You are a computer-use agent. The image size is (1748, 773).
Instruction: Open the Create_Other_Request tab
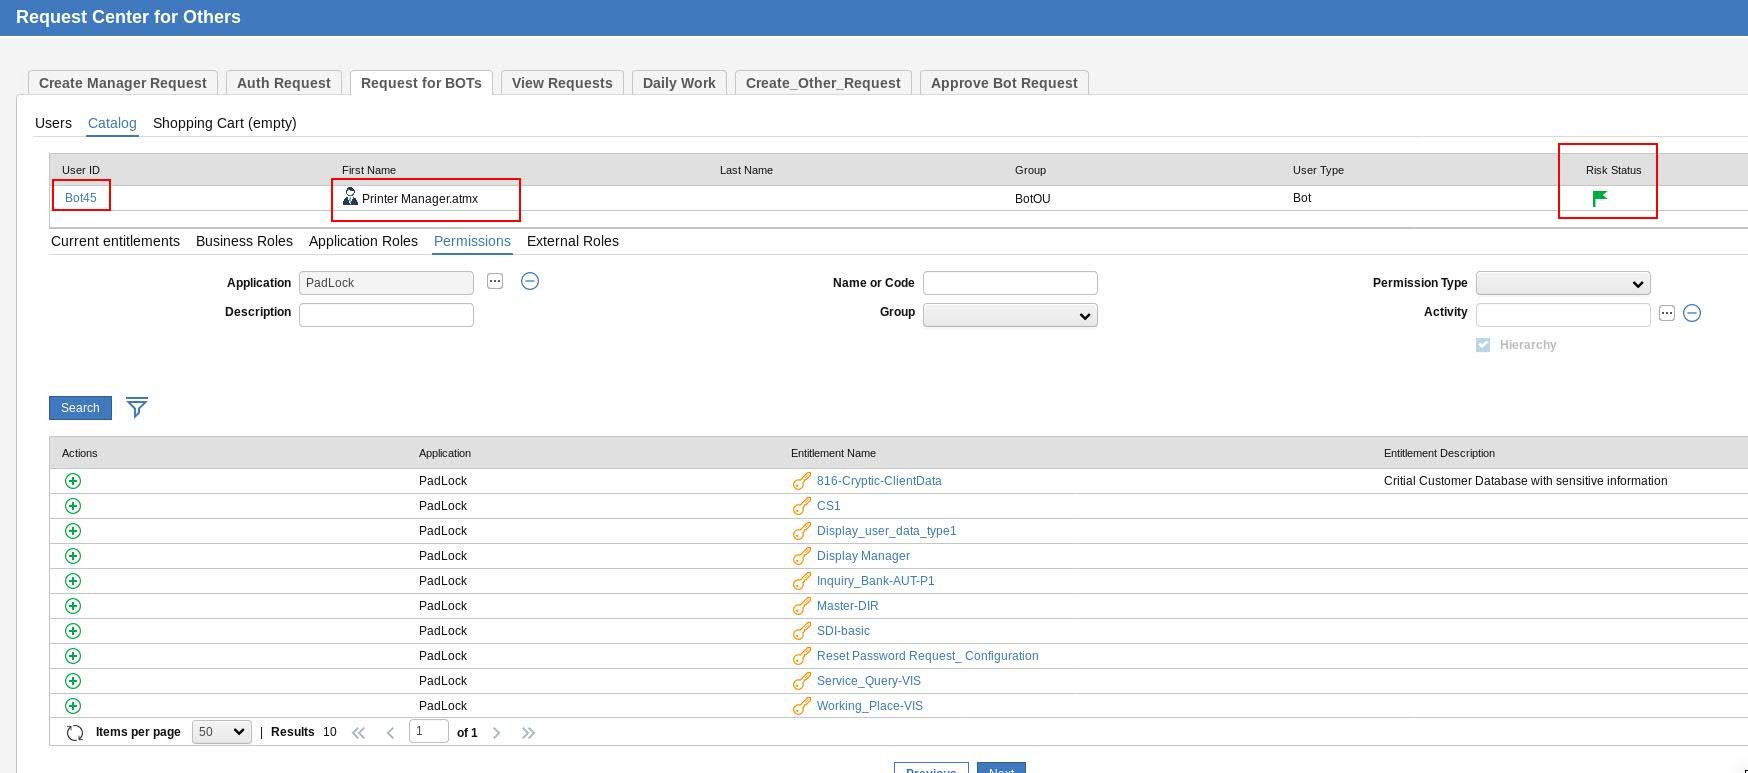pyautogui.click(x=823, y=83)
